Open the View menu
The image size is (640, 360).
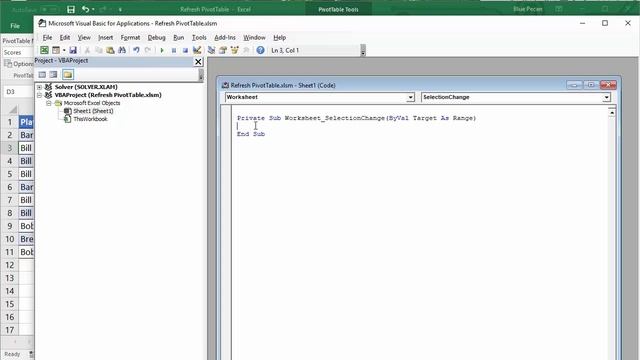coord(84,38)
